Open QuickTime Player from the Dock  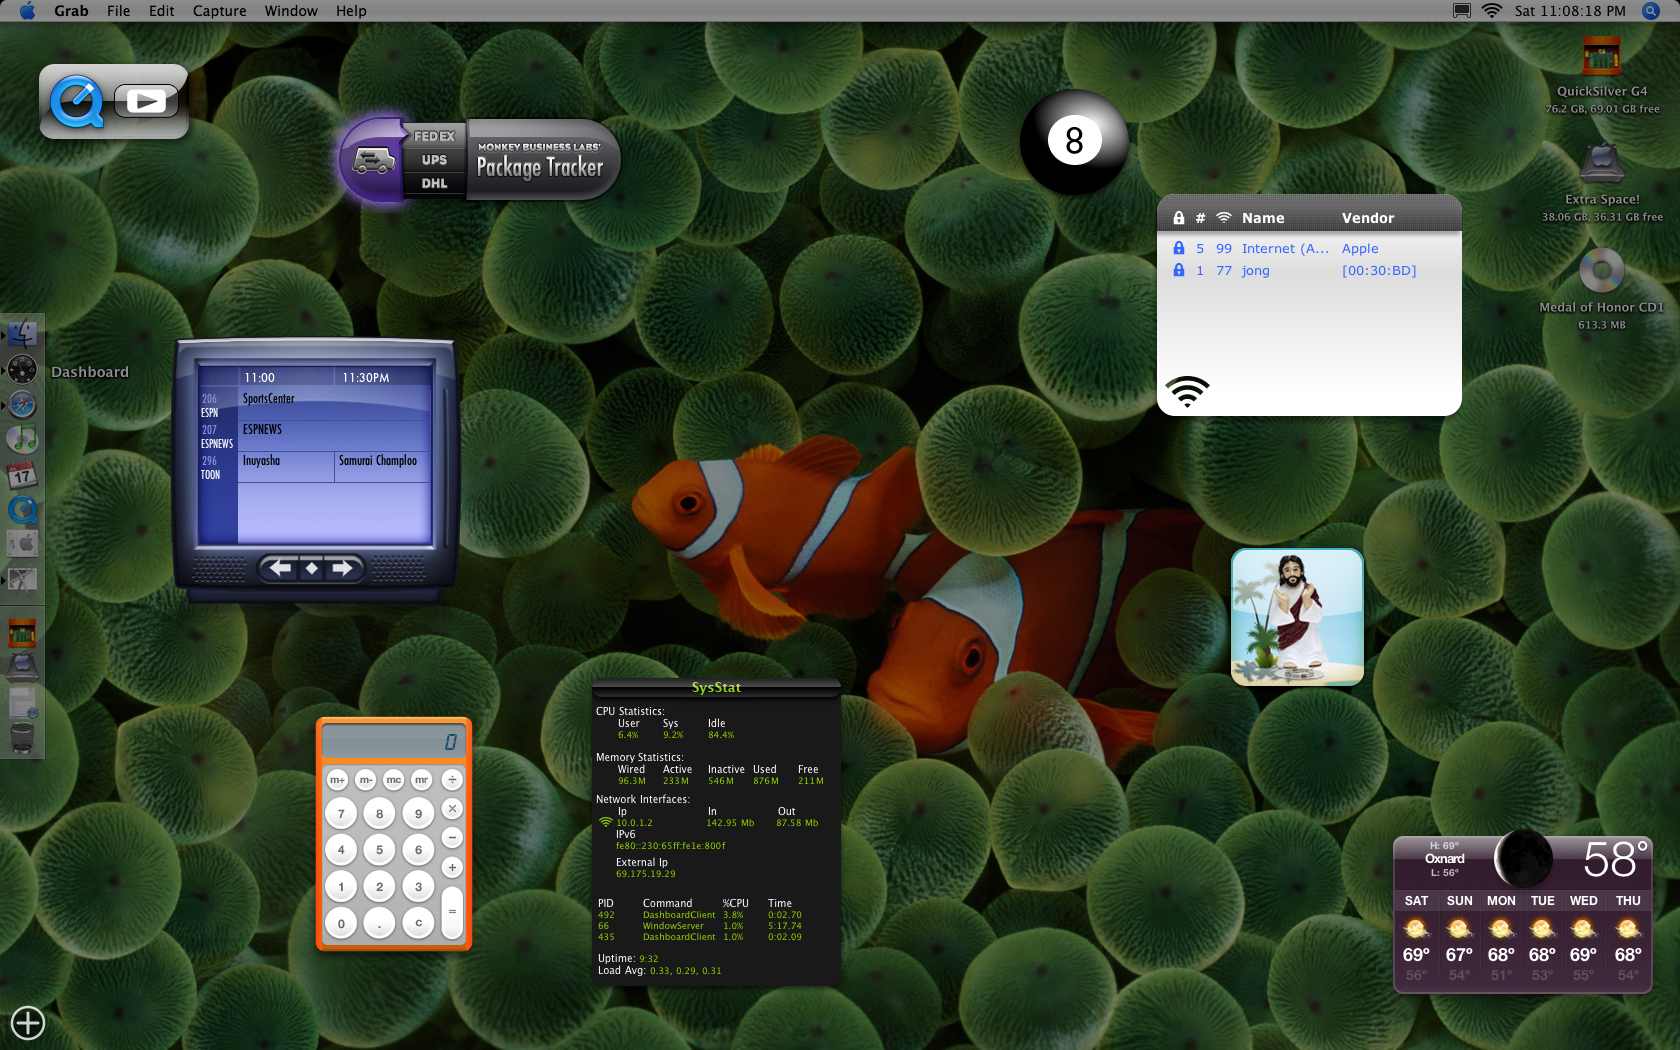tap(22, 509)
